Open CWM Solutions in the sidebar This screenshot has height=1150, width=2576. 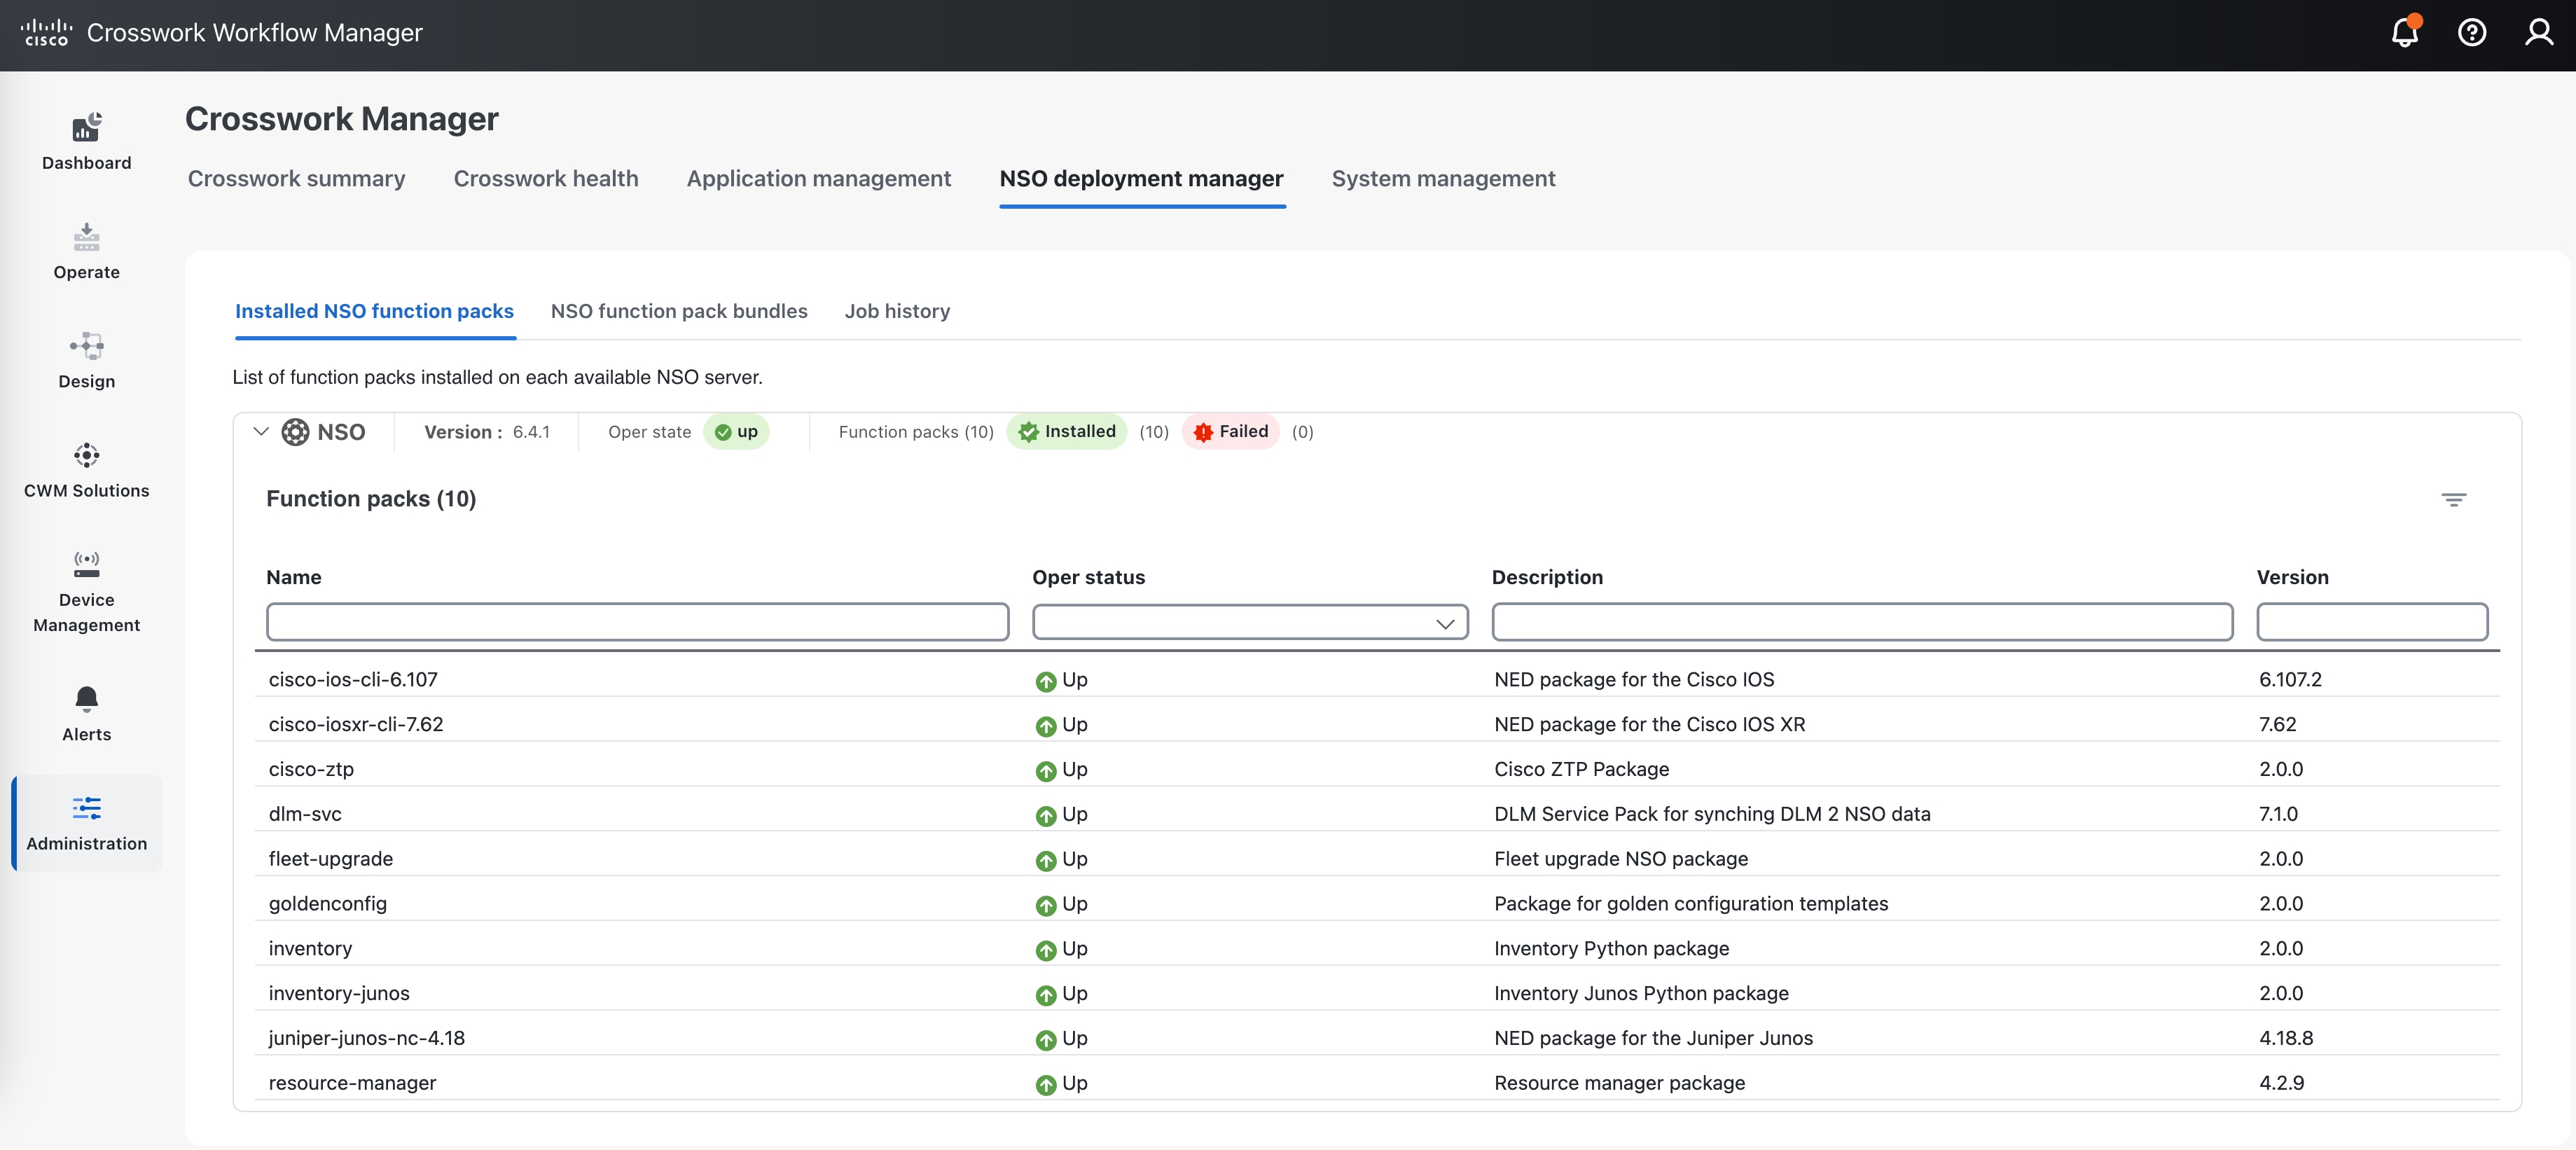coord(87,470)
